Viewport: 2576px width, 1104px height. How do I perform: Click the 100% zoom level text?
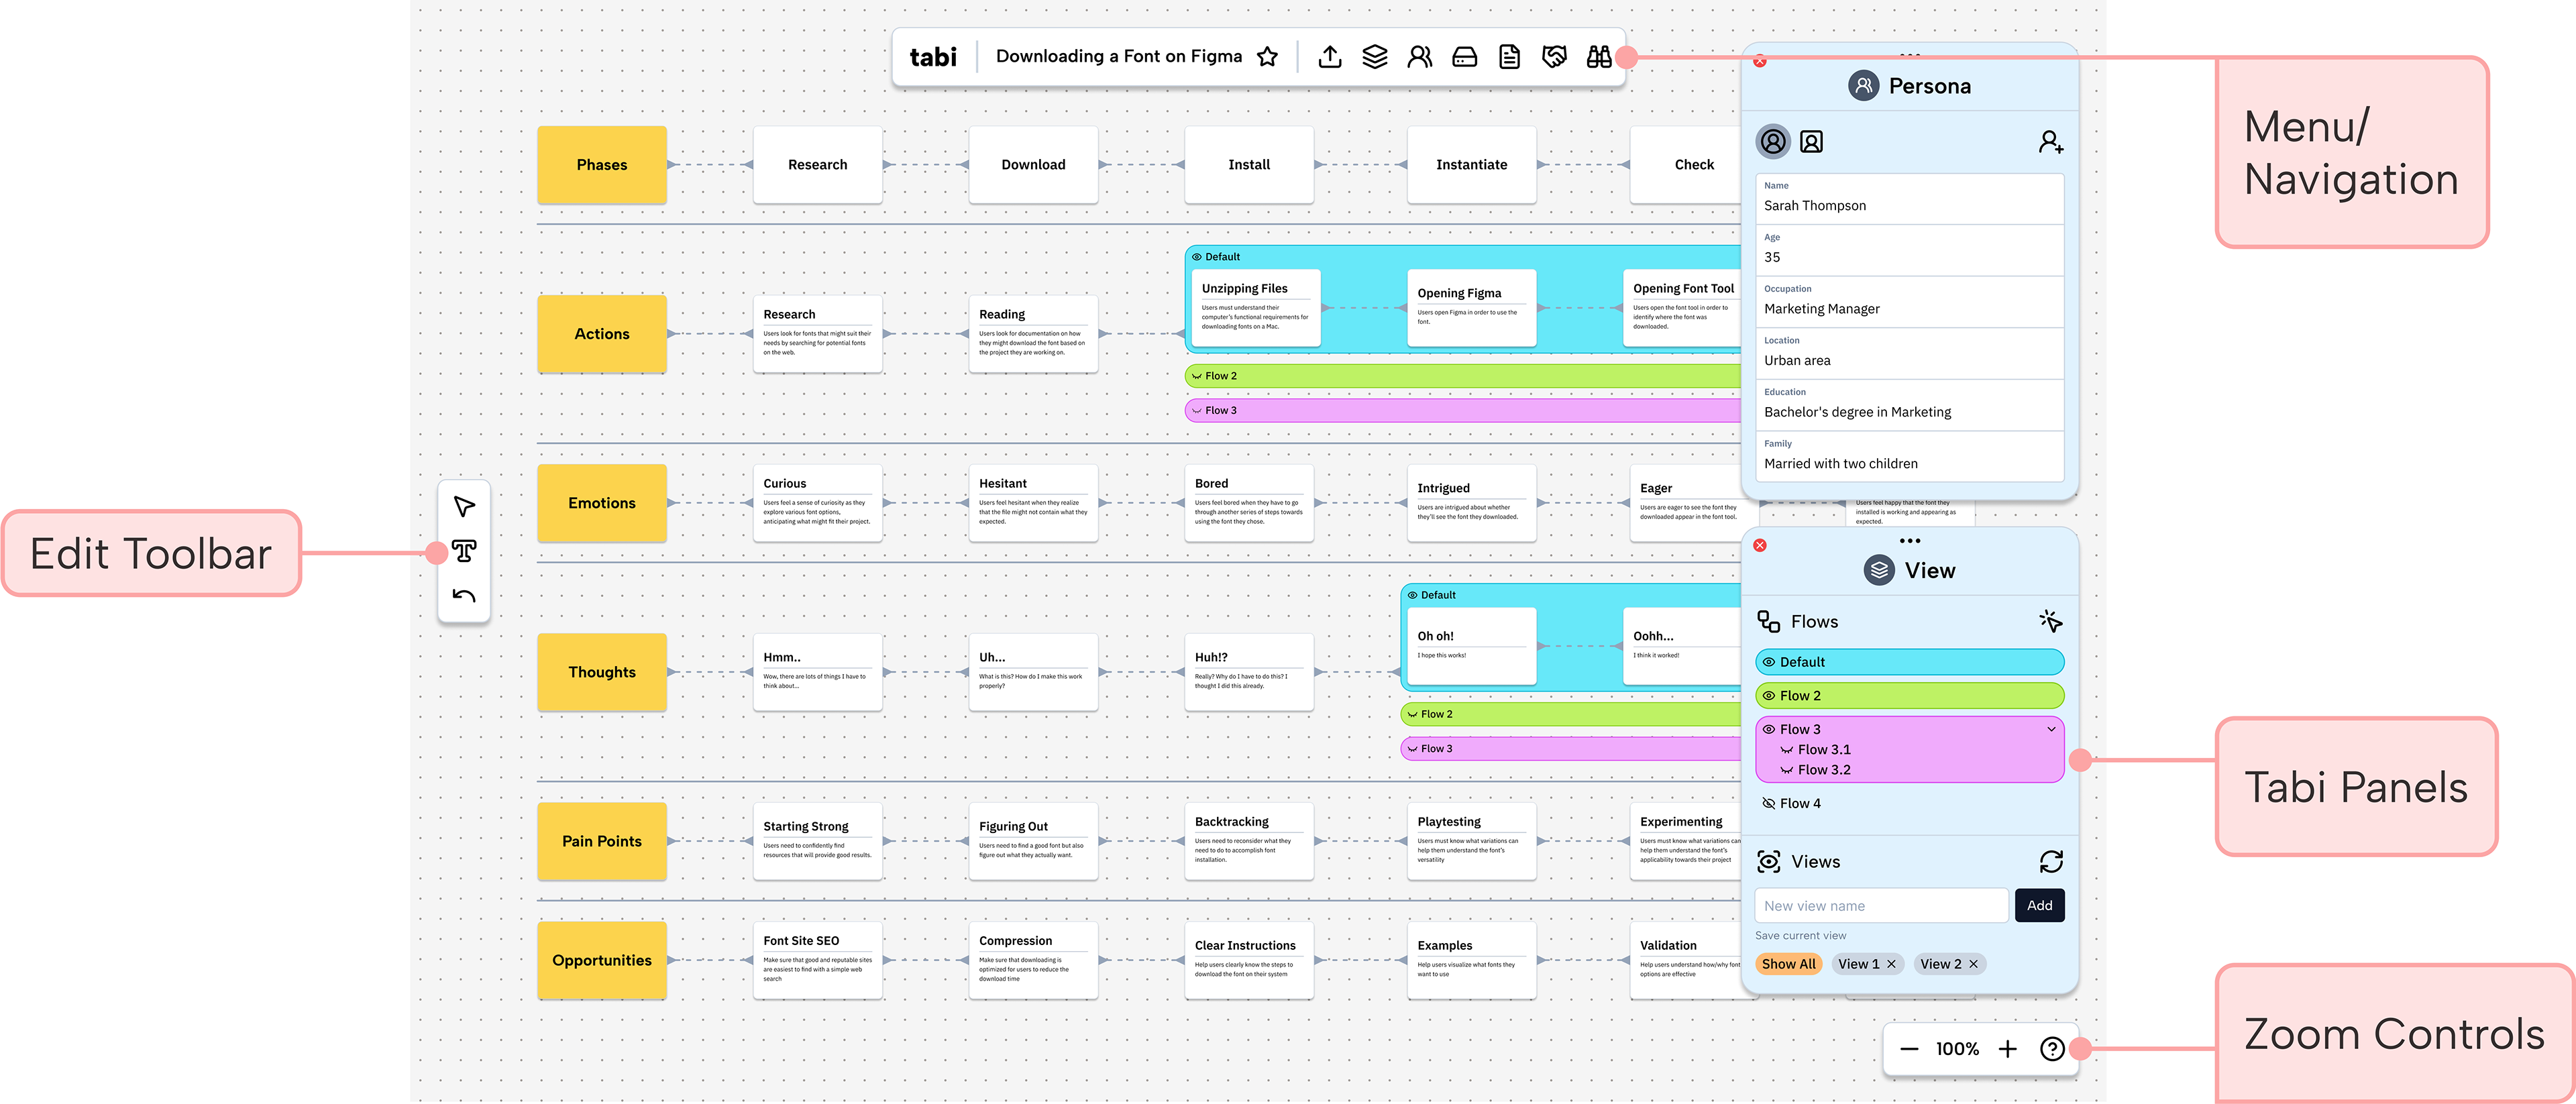[1957, 1049]
